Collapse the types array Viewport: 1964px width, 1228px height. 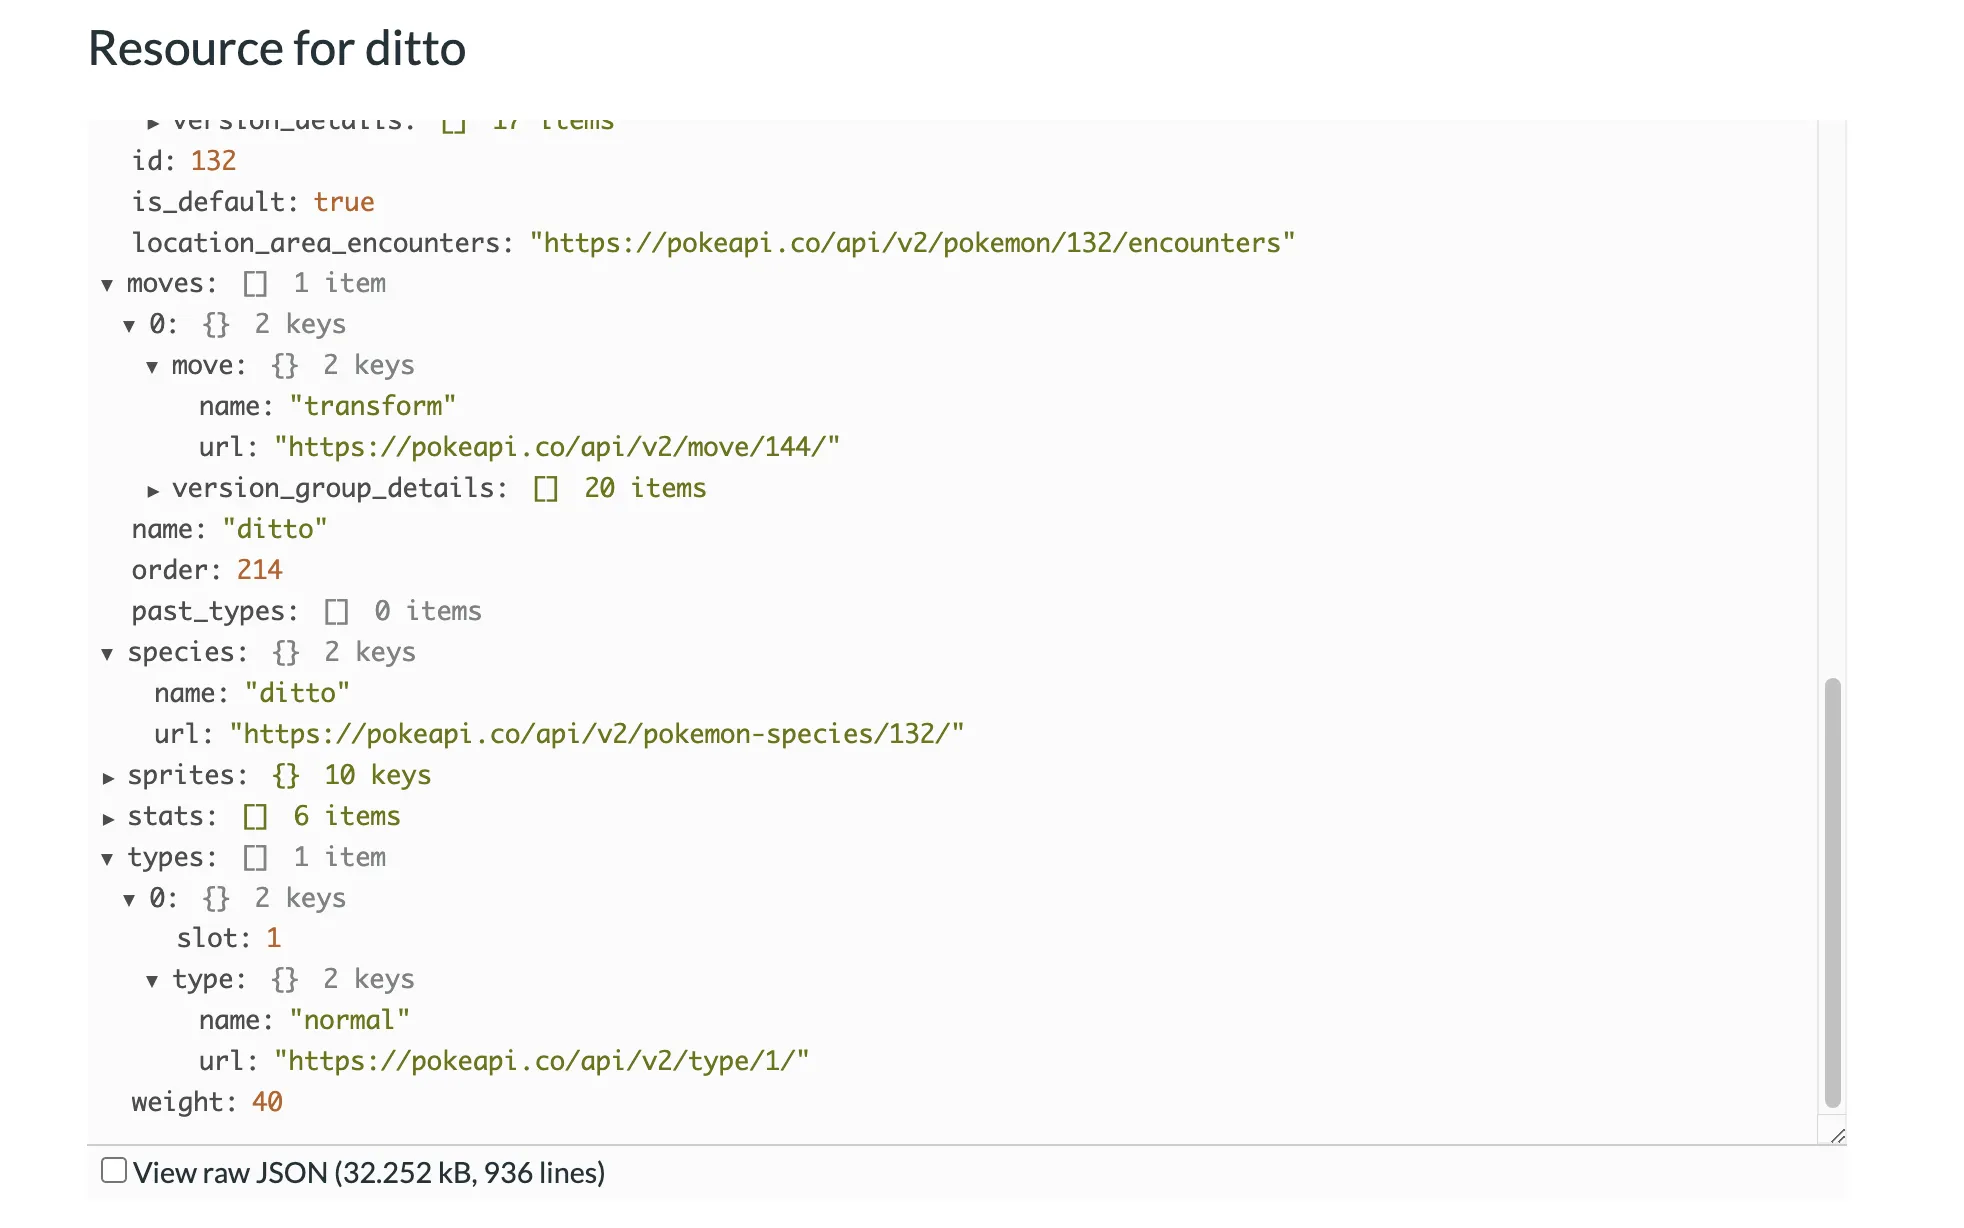(x=107, y=859)
